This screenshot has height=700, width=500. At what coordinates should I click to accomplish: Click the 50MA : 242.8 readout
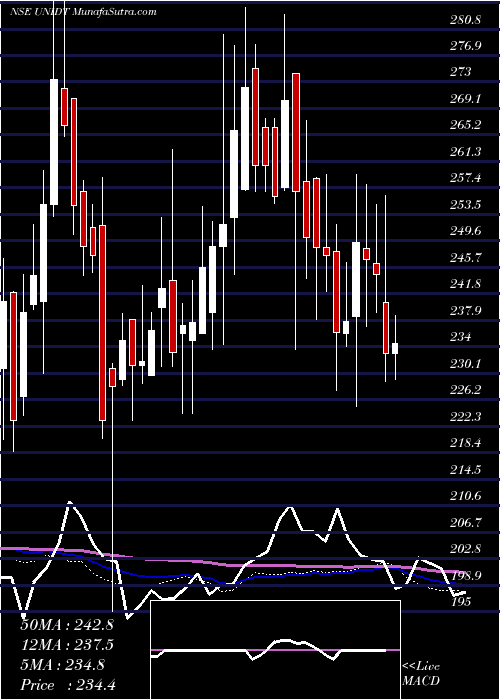(67, 625)
